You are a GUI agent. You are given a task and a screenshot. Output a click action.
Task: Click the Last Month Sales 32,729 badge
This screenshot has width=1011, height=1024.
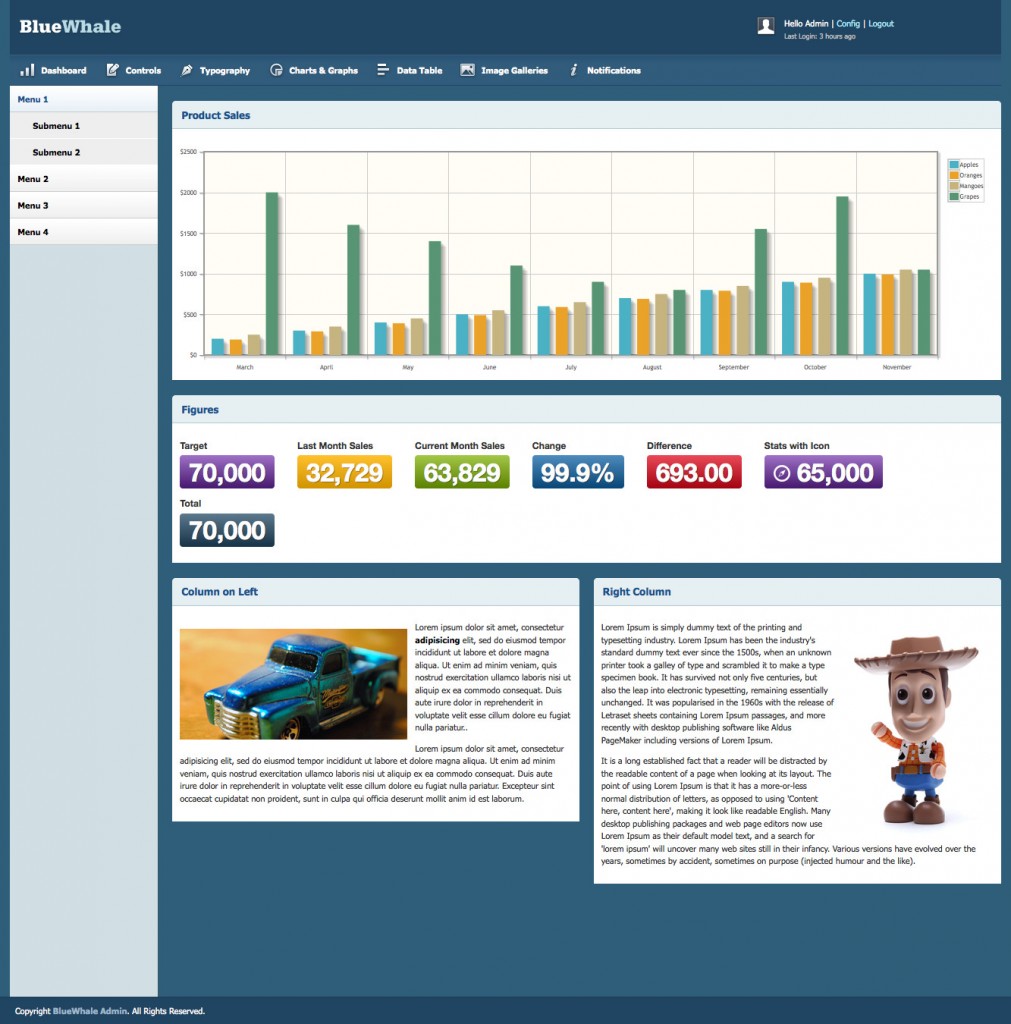344,472
